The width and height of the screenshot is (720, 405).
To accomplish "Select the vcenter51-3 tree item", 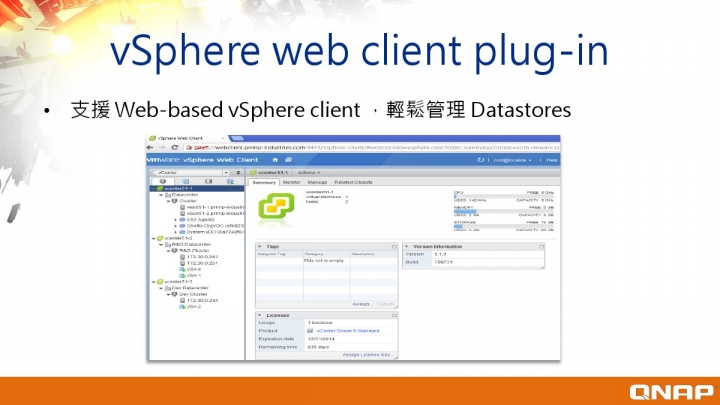I will [x=178, y=281].
